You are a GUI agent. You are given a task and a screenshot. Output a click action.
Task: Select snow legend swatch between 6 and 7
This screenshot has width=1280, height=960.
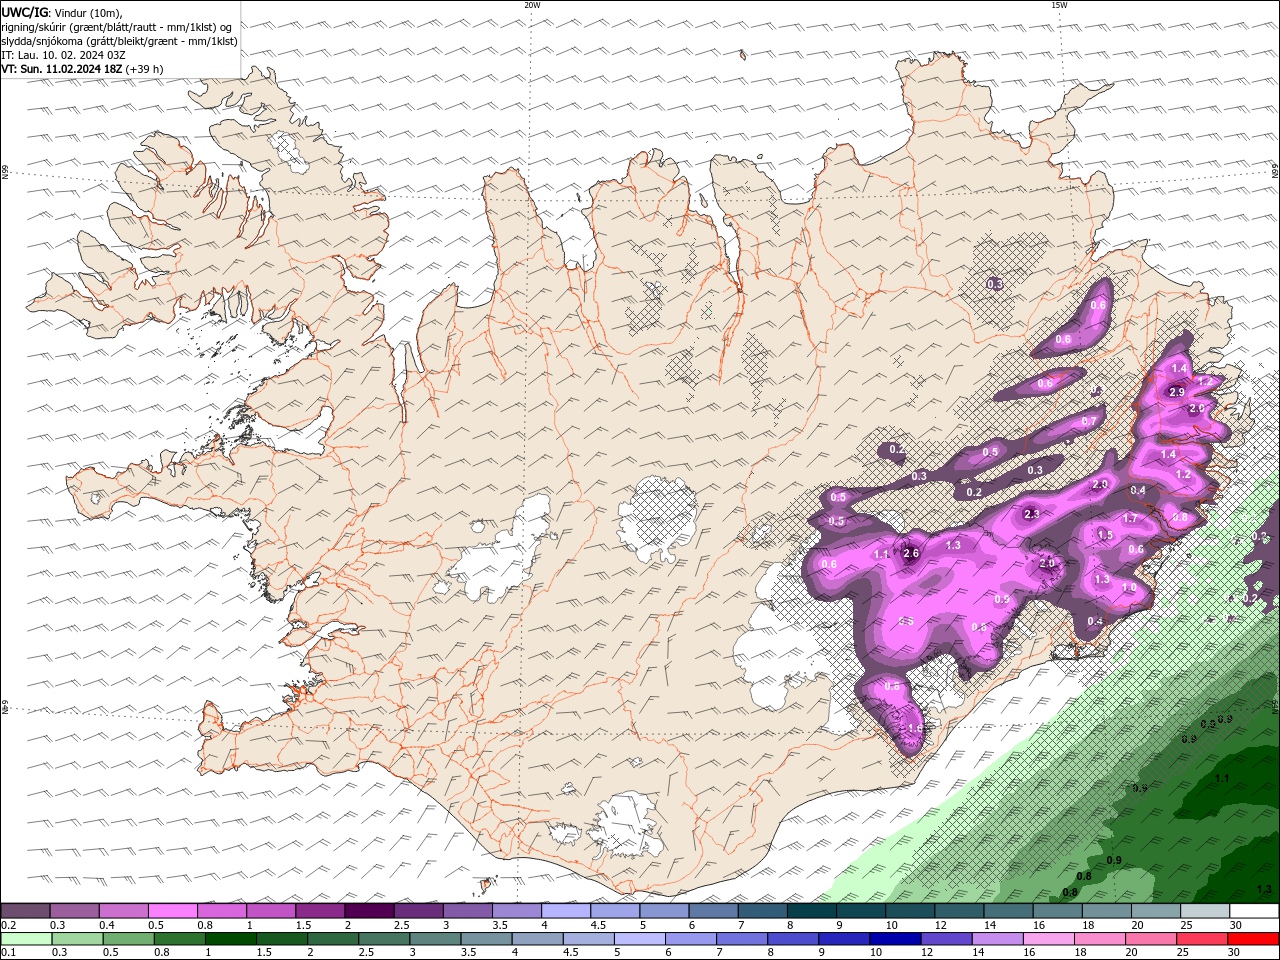click(x=713, y=911)
